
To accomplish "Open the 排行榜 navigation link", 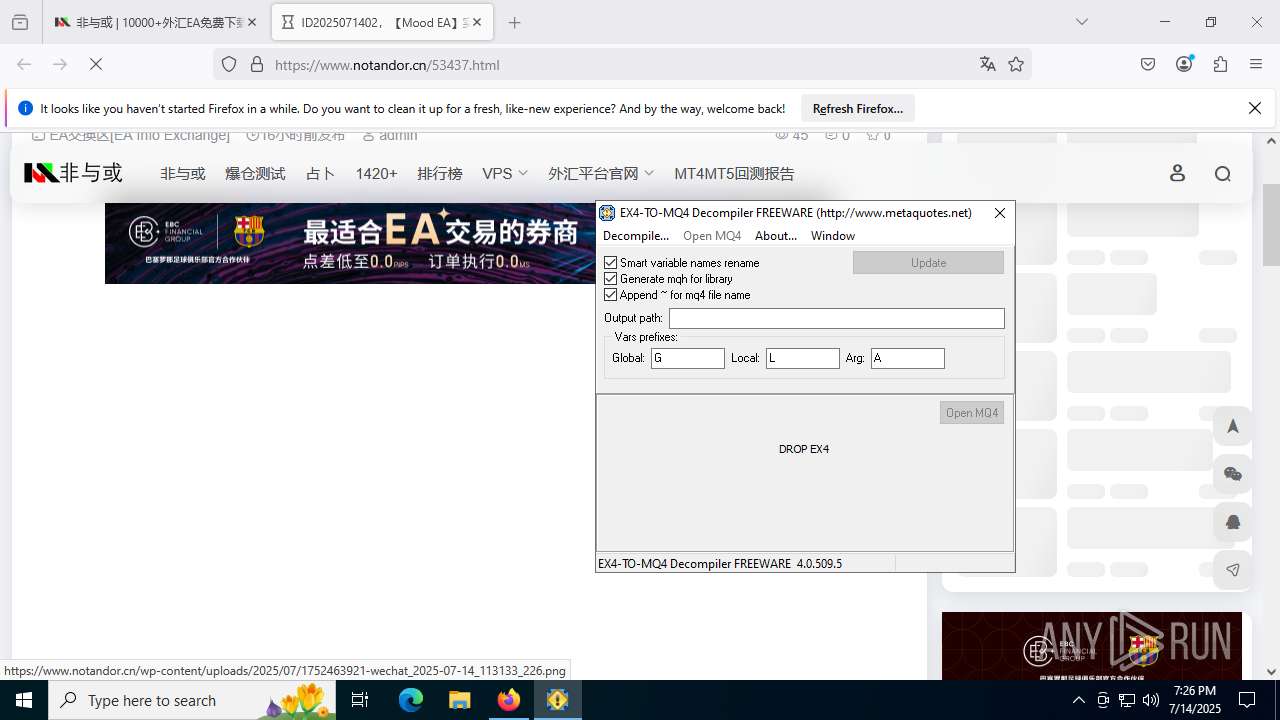I will [440, 173].
